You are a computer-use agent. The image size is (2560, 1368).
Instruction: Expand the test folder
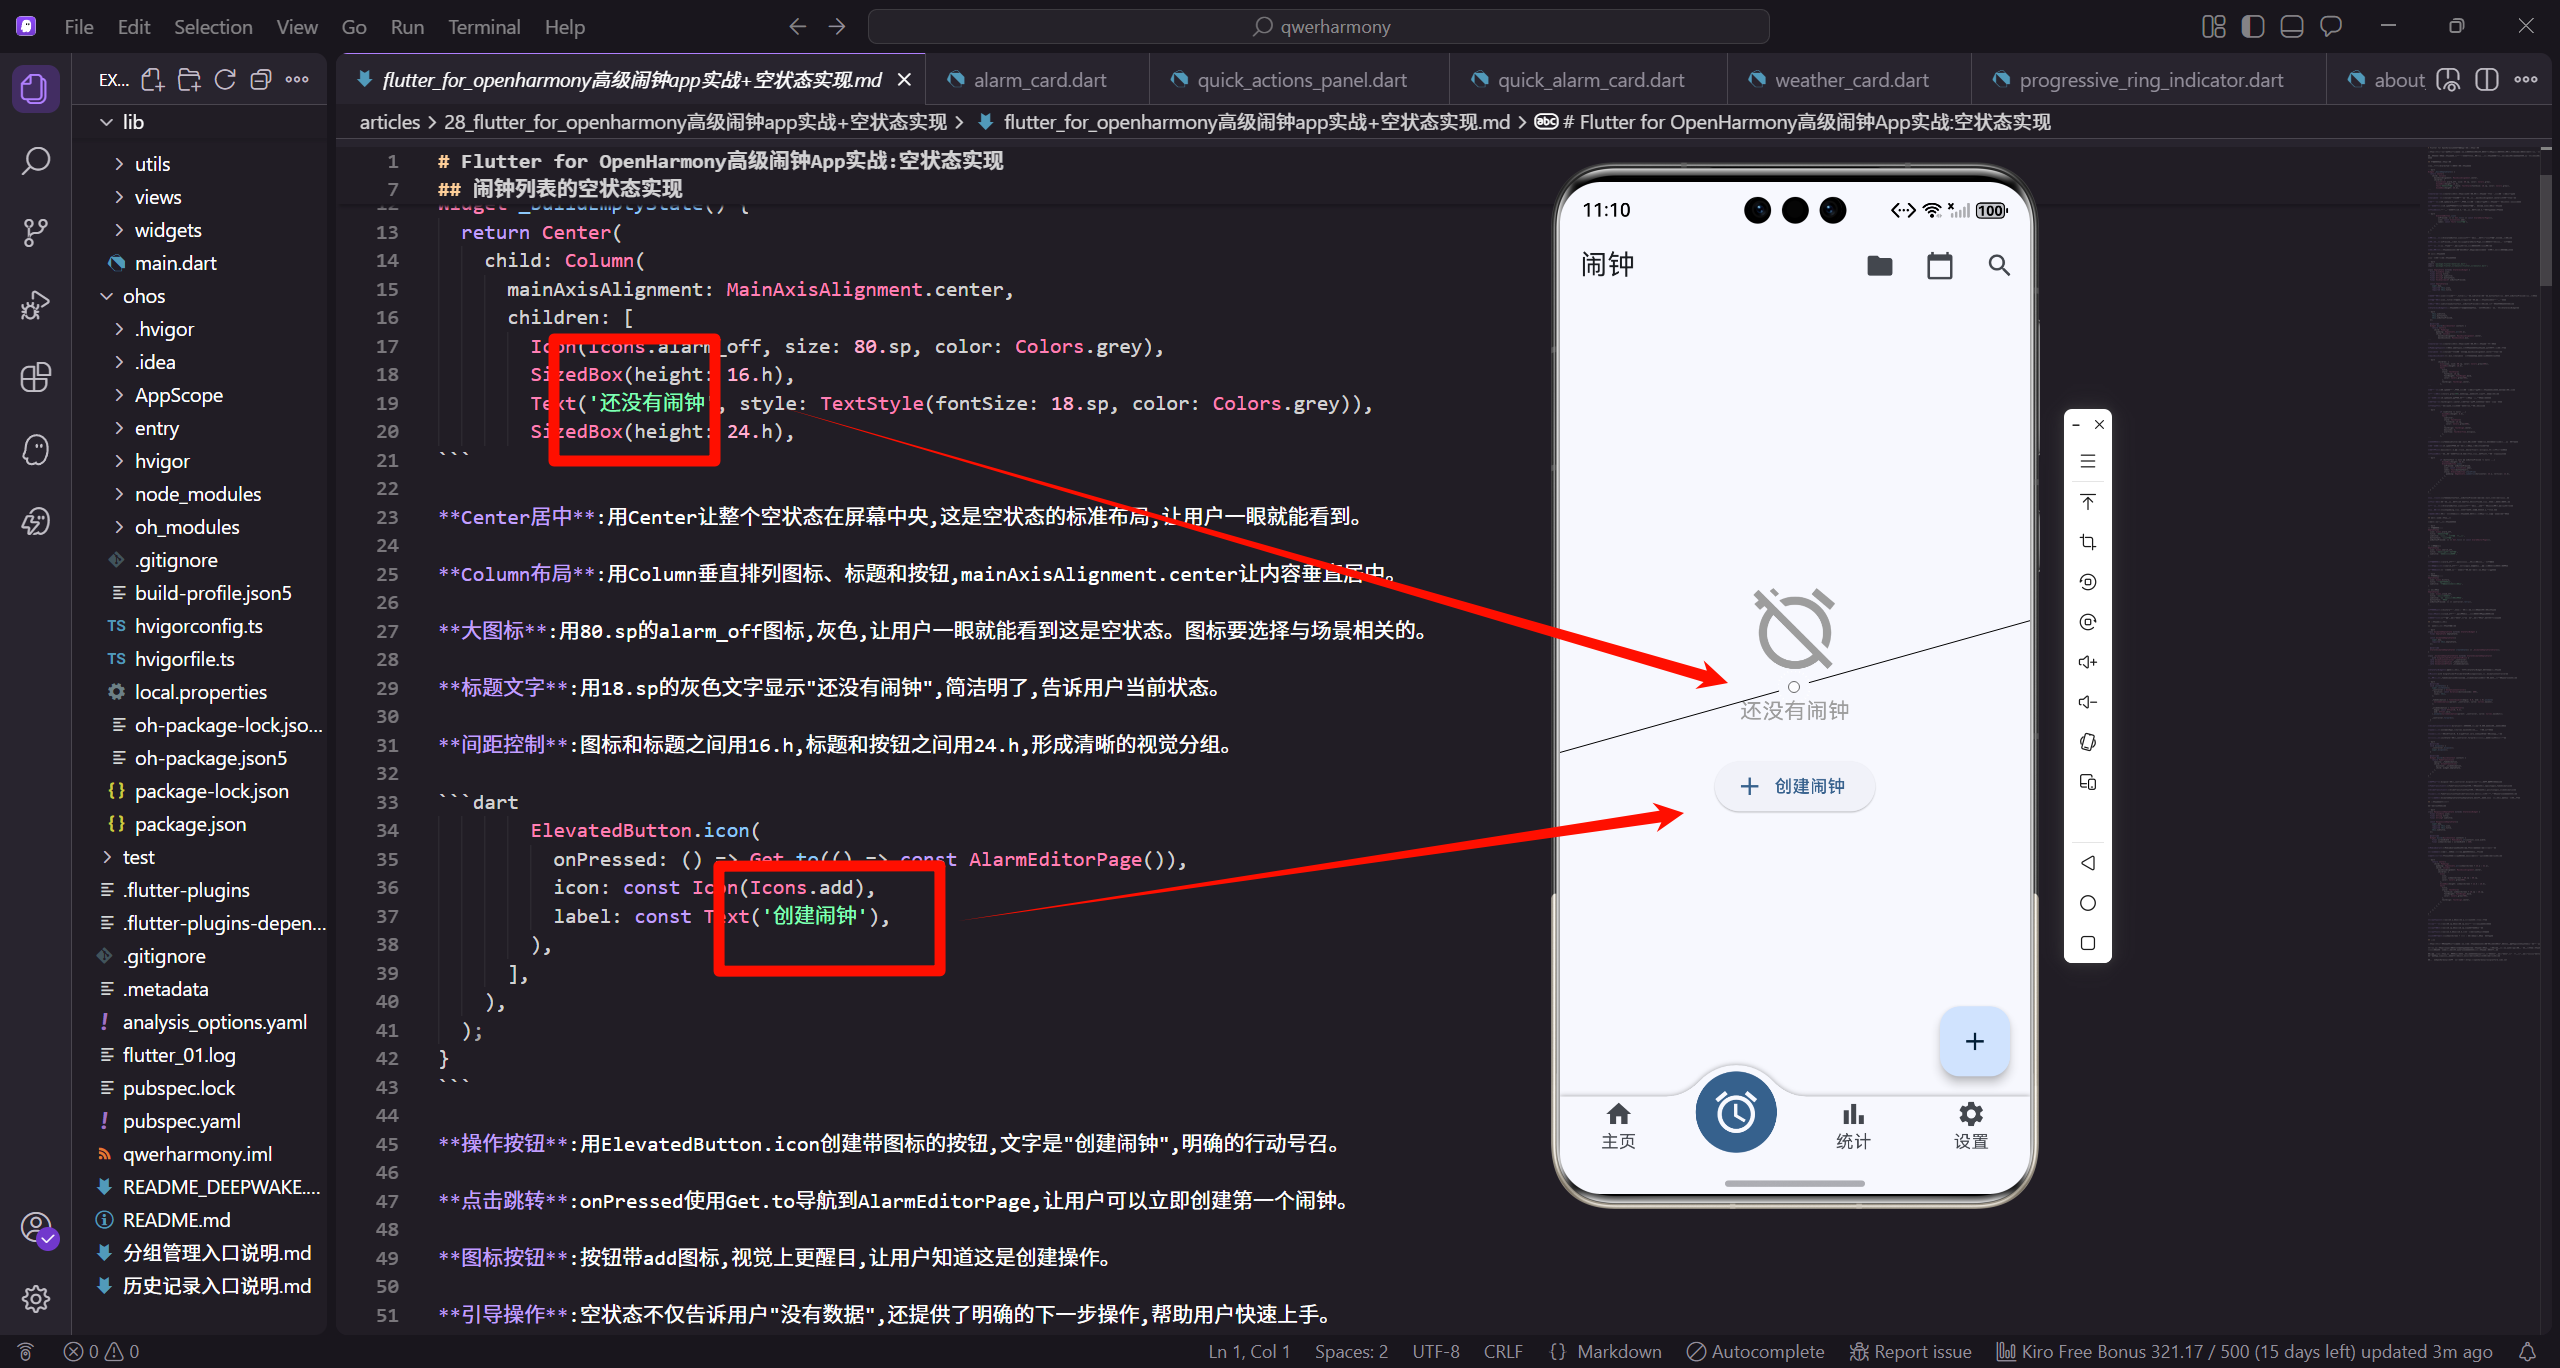(x=200, y=857)
